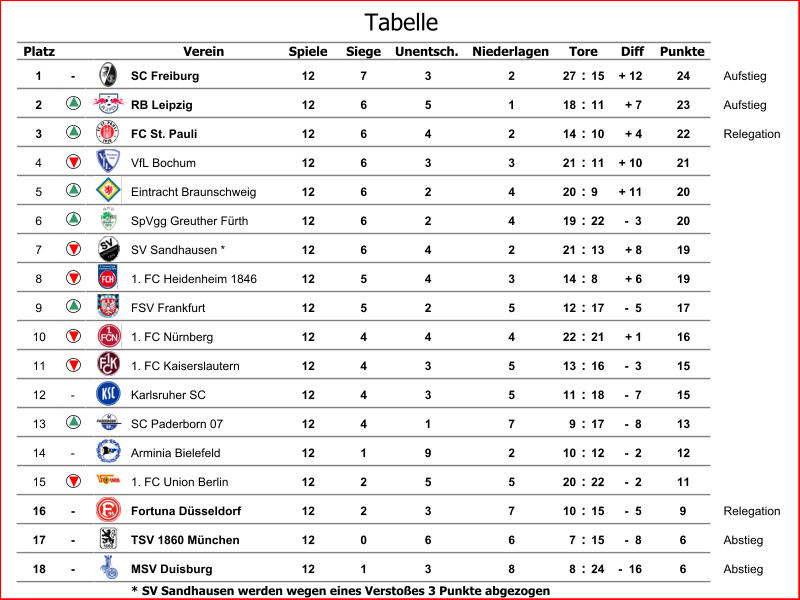
Task: Click the Verein column header
Action: coord(203,51)
